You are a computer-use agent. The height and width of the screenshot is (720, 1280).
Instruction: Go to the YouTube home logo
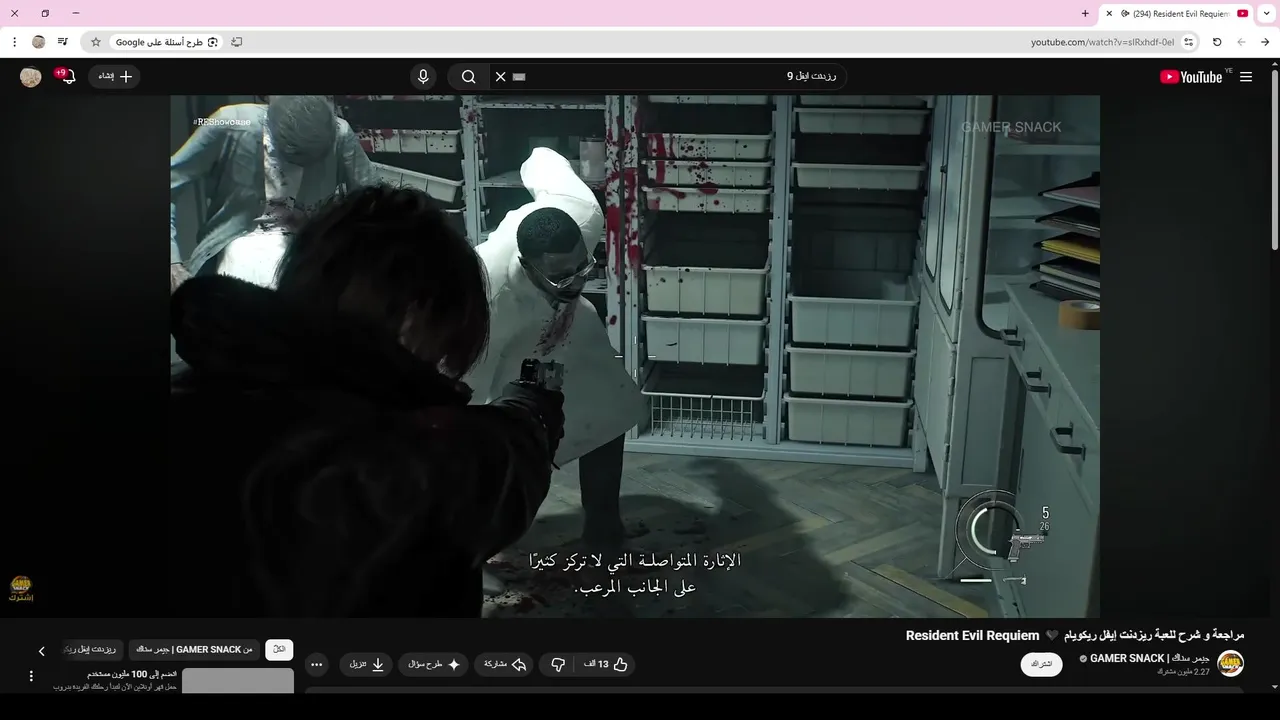[x=1191, y=77]
